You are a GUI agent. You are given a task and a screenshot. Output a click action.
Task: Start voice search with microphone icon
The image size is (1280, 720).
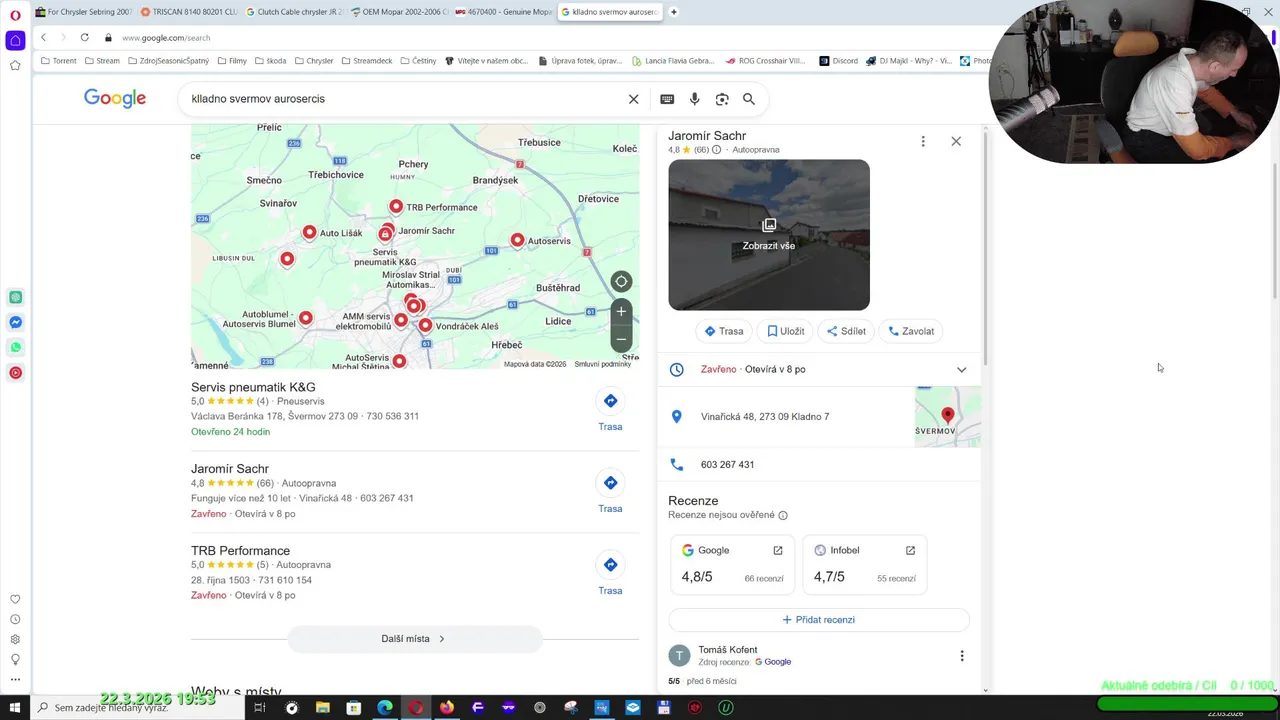click(x=694, y=99)
